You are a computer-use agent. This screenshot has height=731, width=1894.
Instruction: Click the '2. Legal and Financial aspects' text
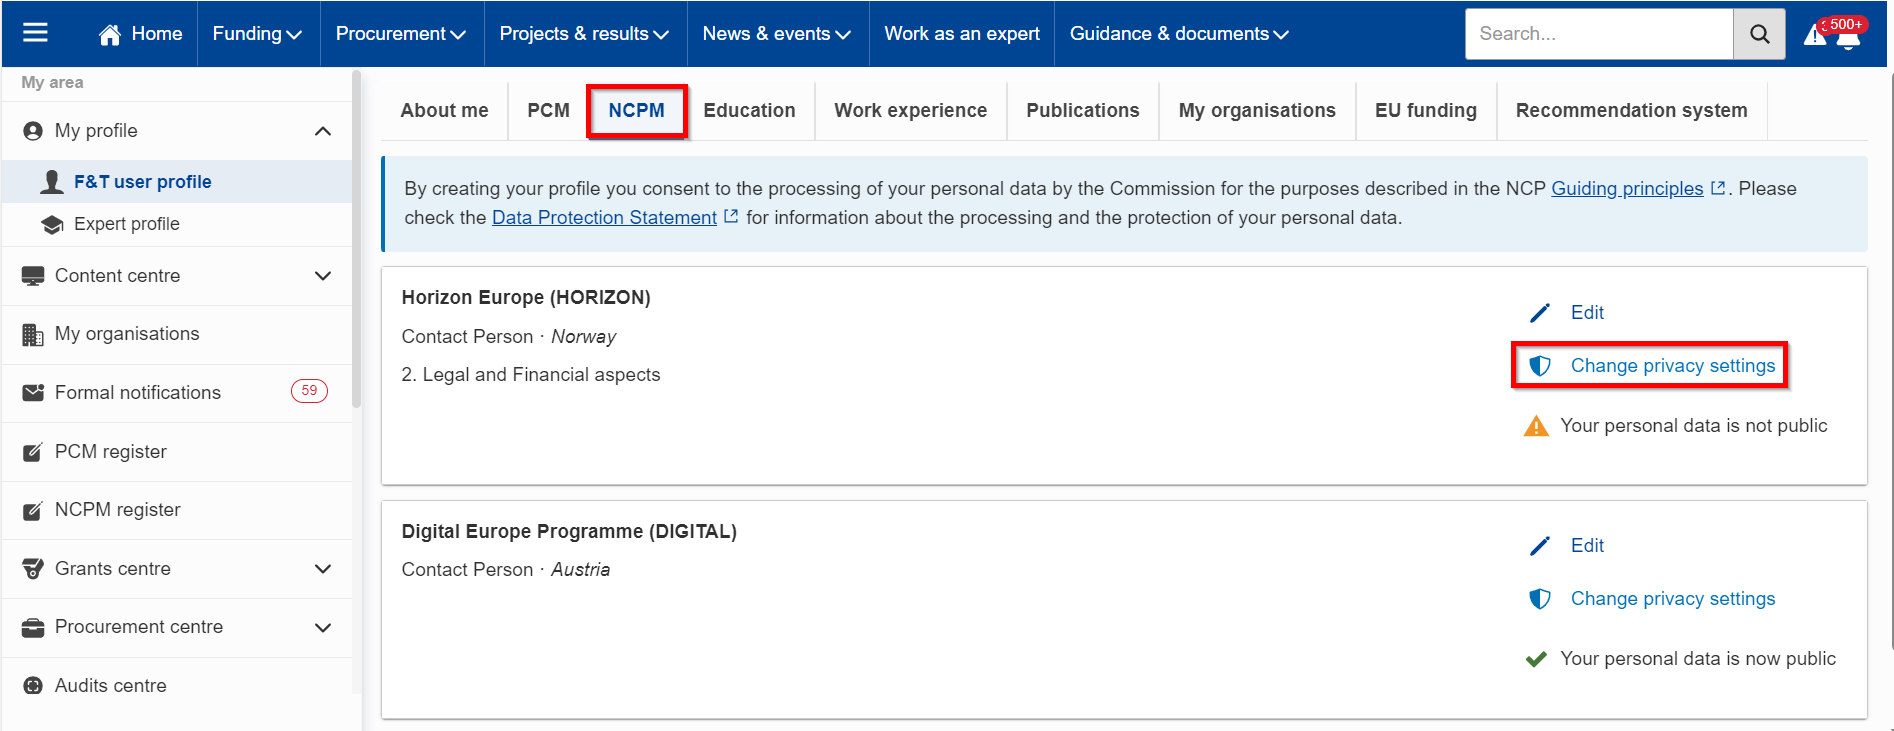pyautogui.click(x=531, y=375)
